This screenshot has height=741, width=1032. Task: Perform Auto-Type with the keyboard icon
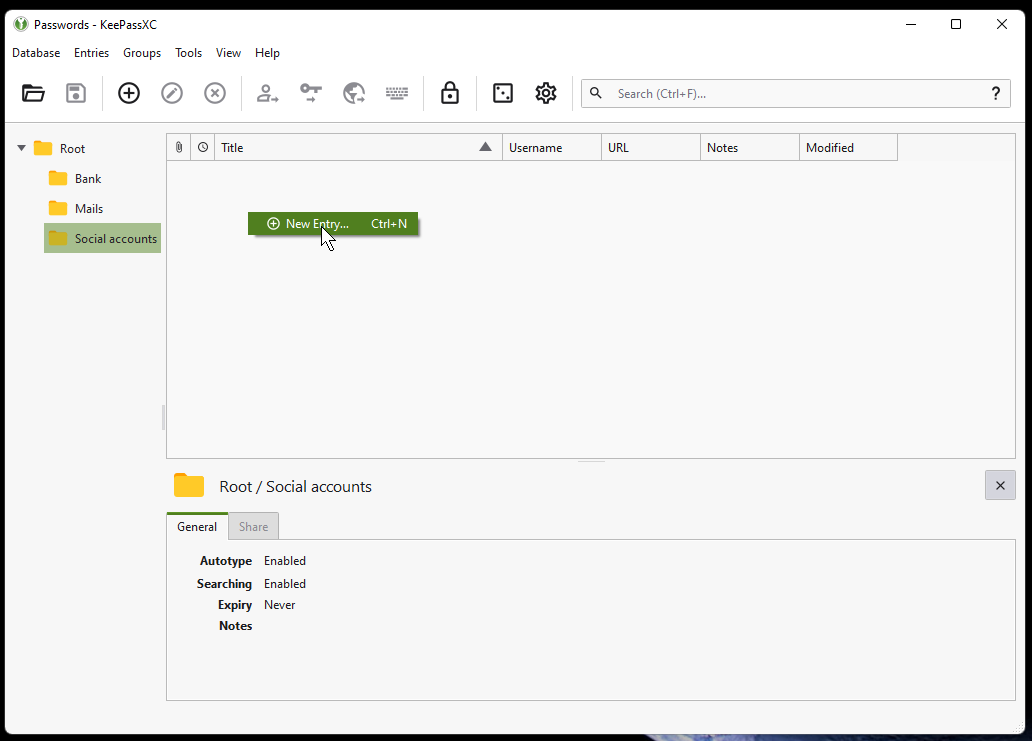397,93
